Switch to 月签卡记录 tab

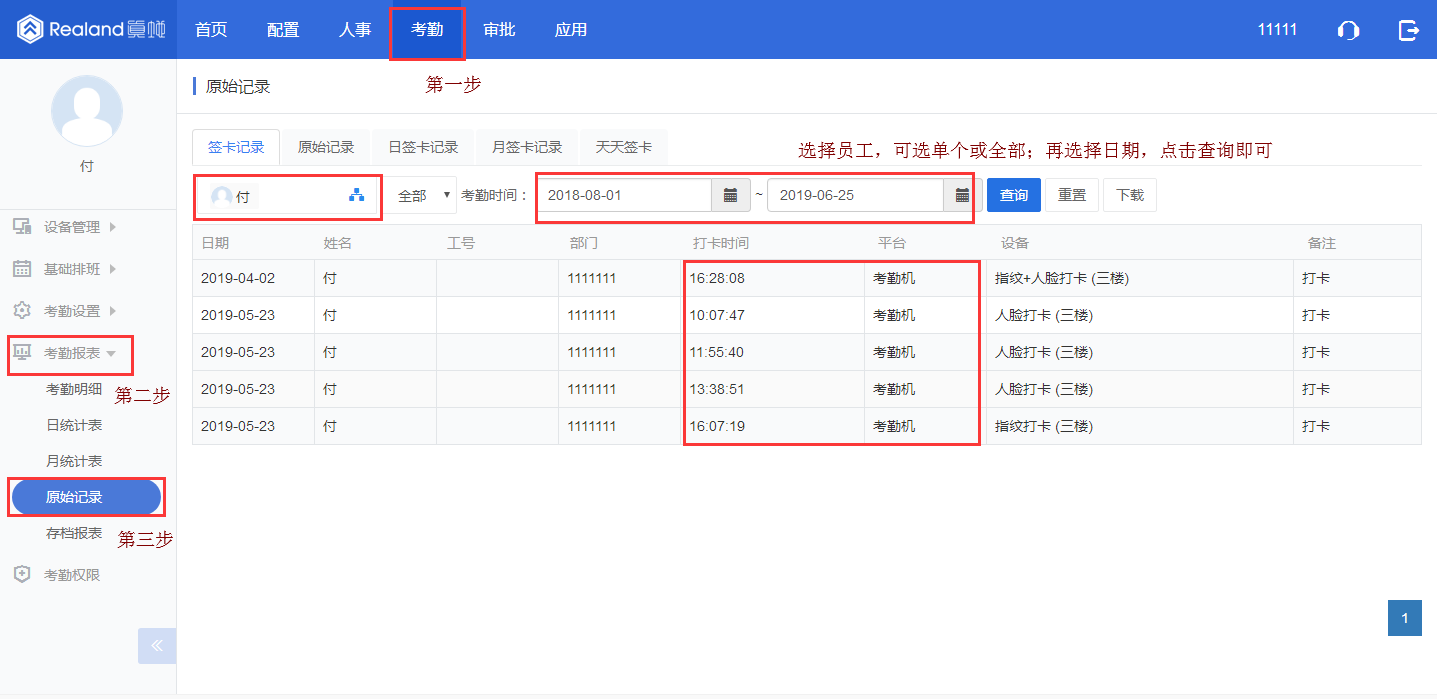coord(527,147)
